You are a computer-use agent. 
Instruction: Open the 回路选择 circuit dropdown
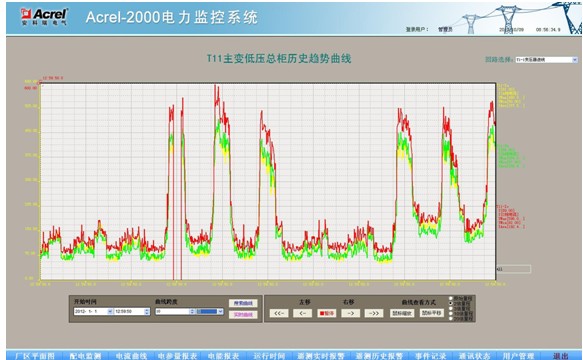coord(546,60)
